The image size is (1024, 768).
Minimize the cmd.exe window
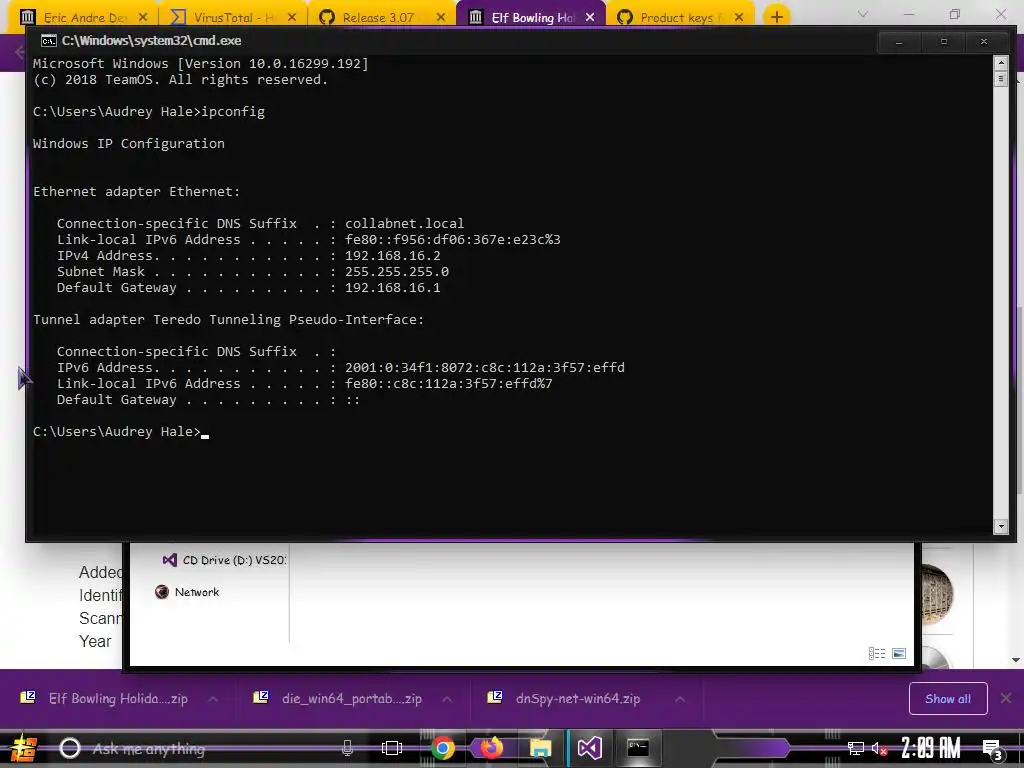pos(899,42)
